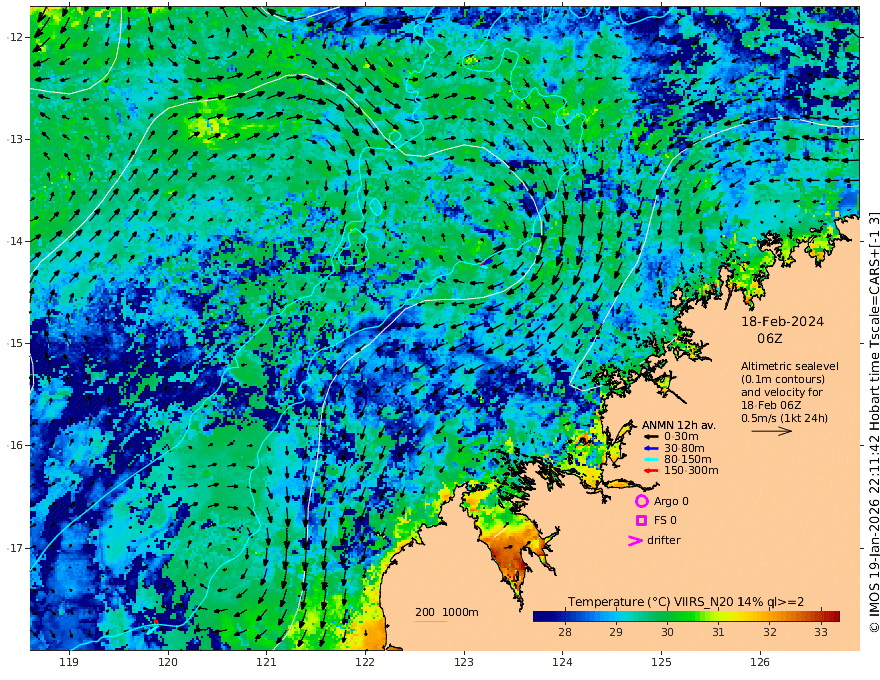Click the vertical IMOS copyright timestamp text
Viewport: 880px width, 680px height.
[874, 422]
